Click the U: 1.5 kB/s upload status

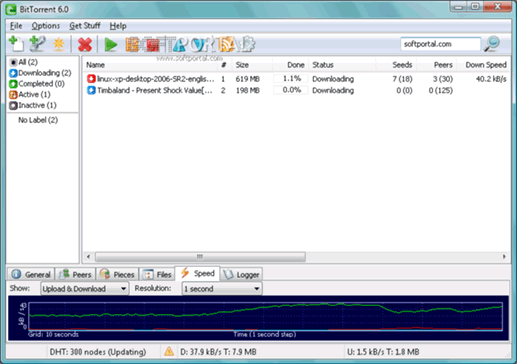pos(383,352)
